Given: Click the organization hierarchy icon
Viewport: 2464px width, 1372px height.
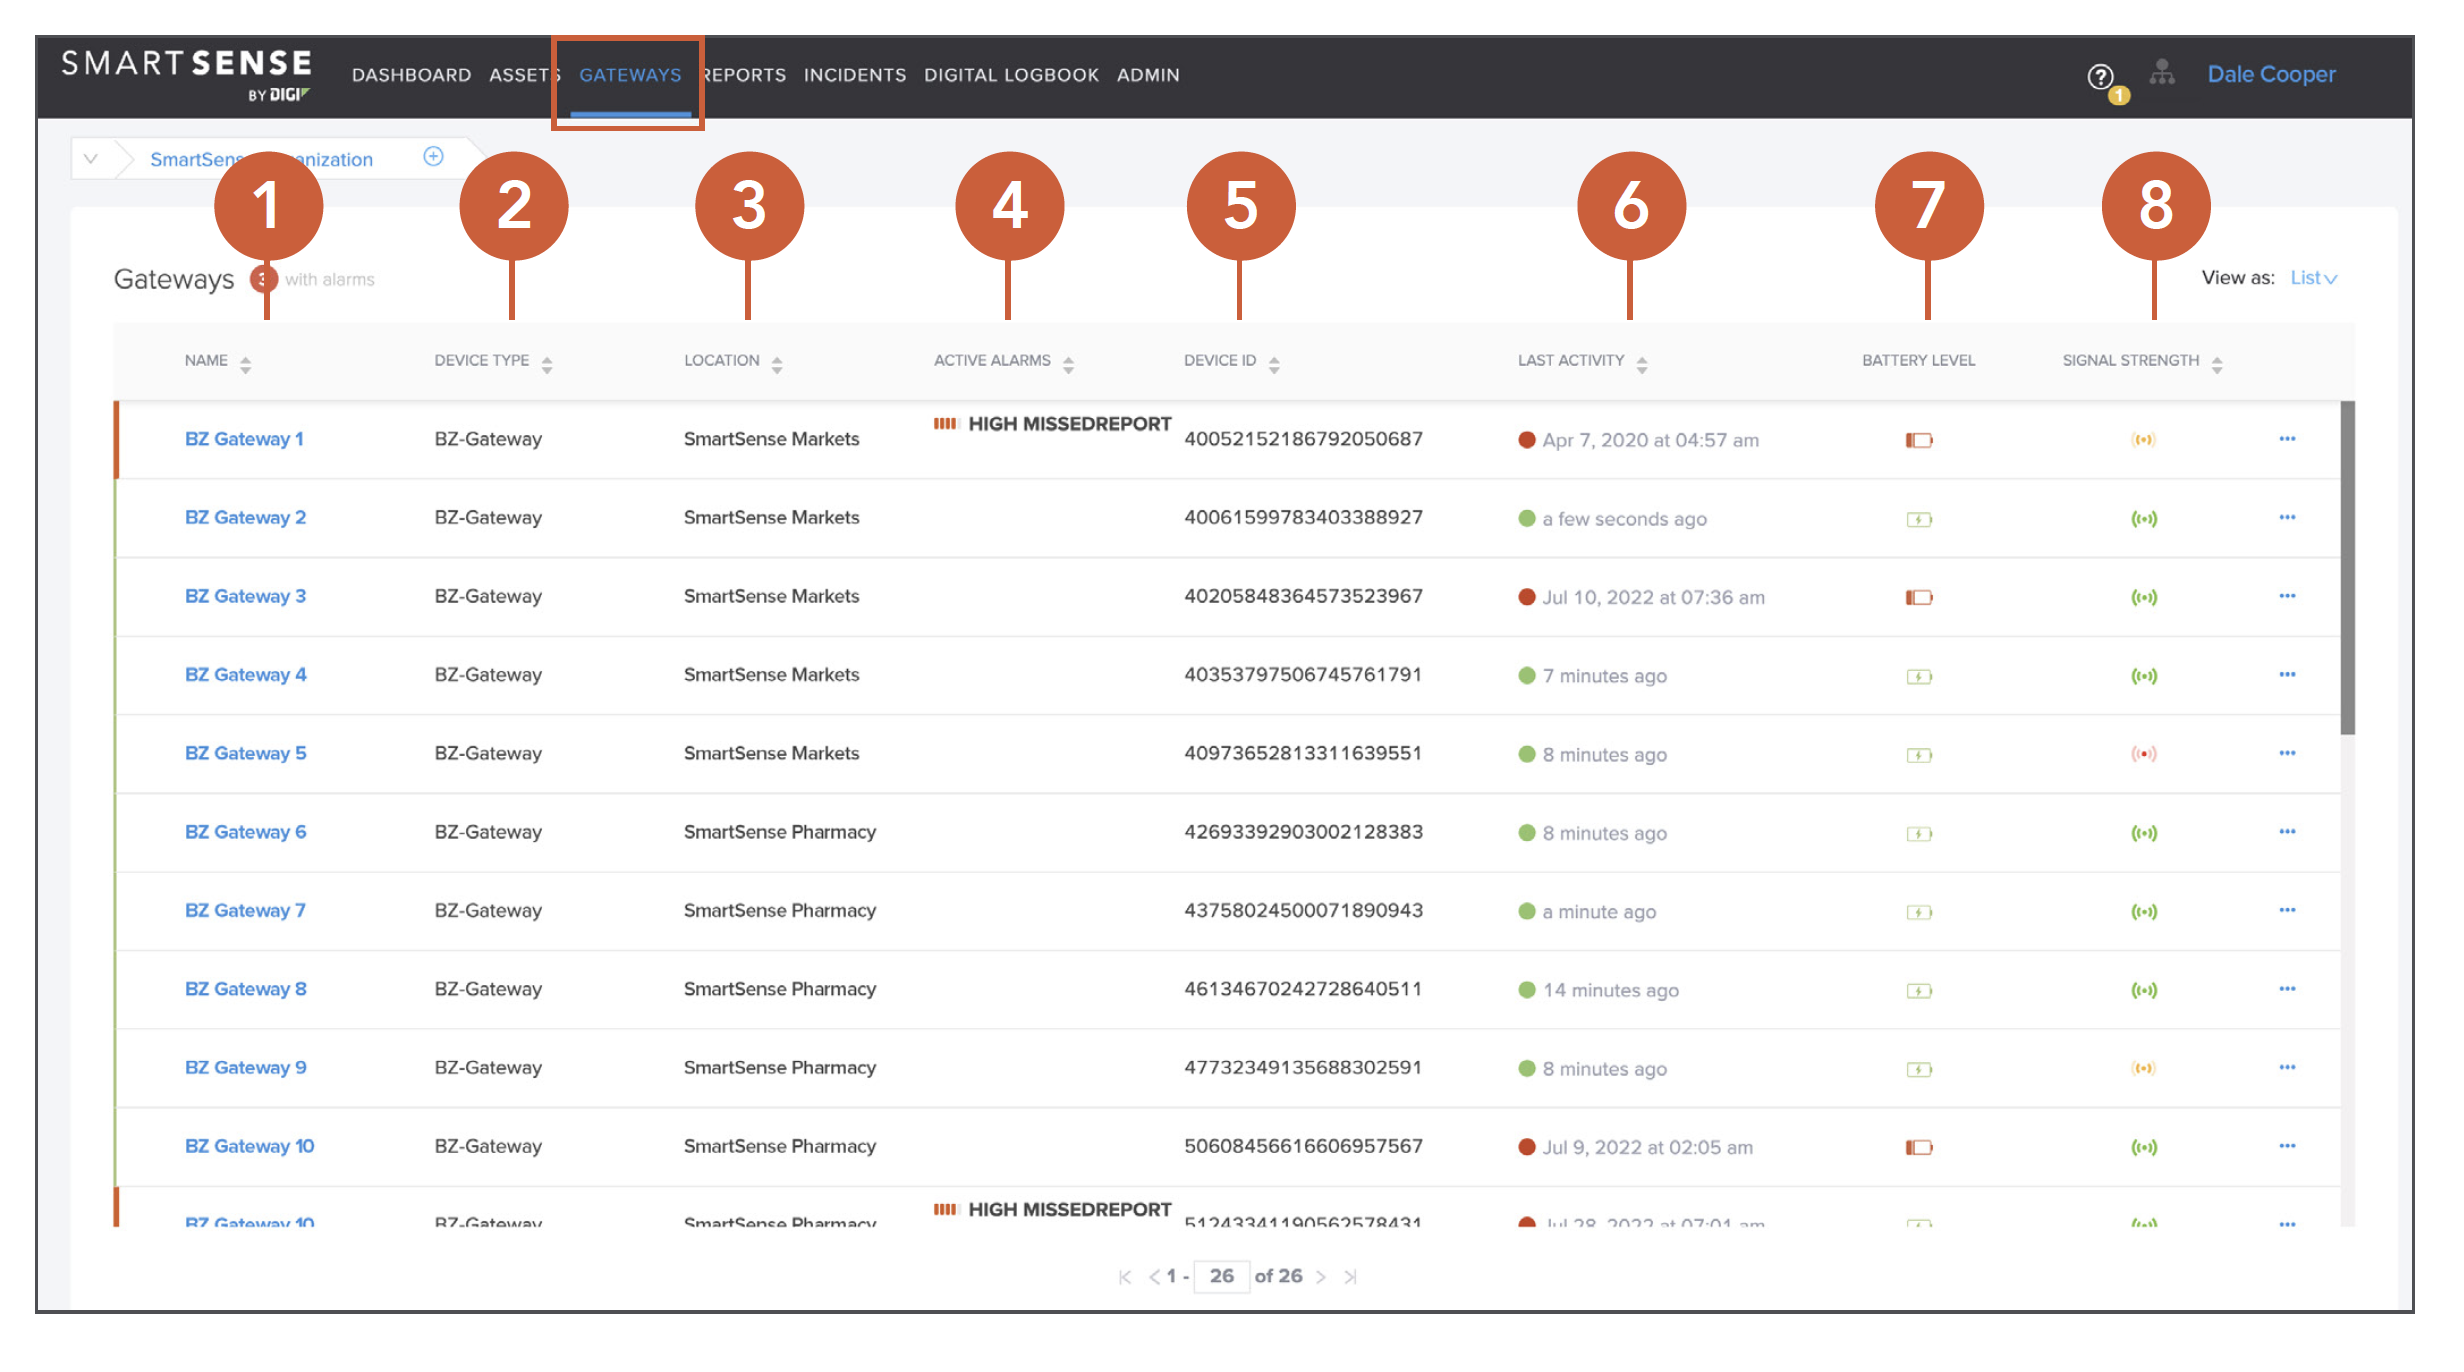Looking at the screenshot, I should (x=2162, y=74).
